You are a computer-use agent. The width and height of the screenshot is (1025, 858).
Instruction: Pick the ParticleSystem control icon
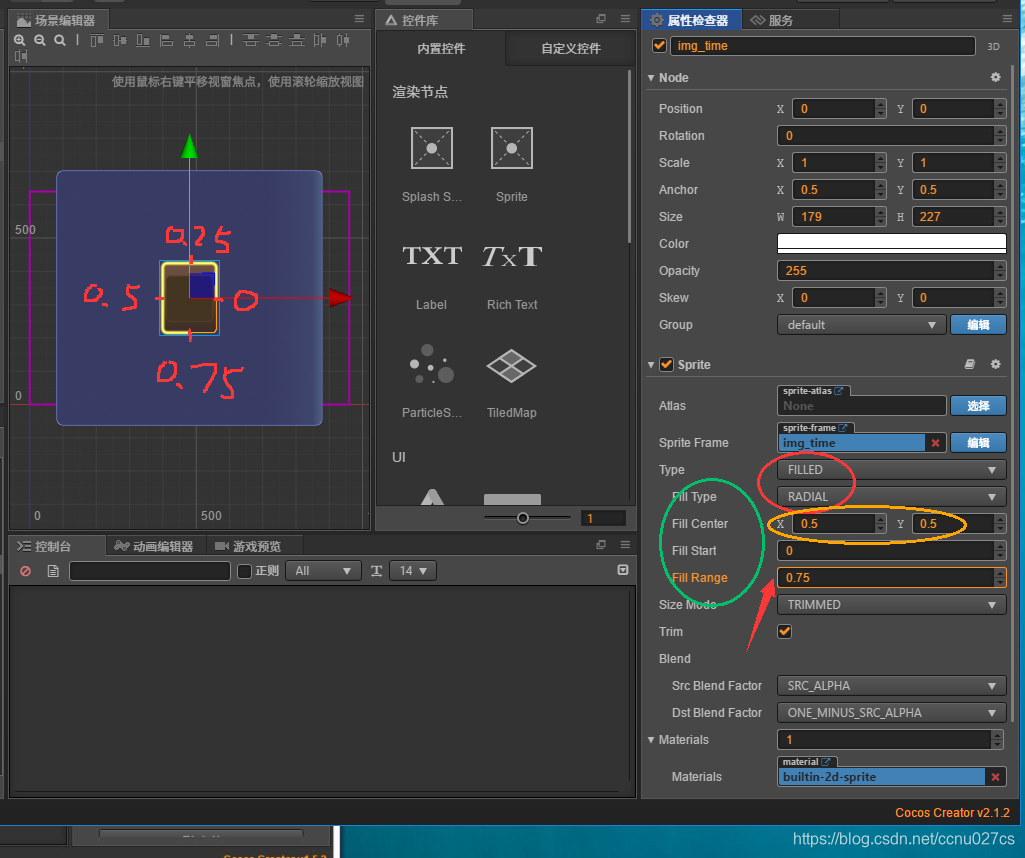431,364
